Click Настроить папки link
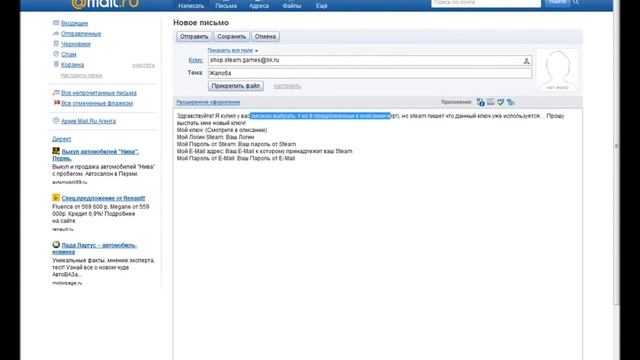This screenshot has height=360, width=640. pos(81,76)
